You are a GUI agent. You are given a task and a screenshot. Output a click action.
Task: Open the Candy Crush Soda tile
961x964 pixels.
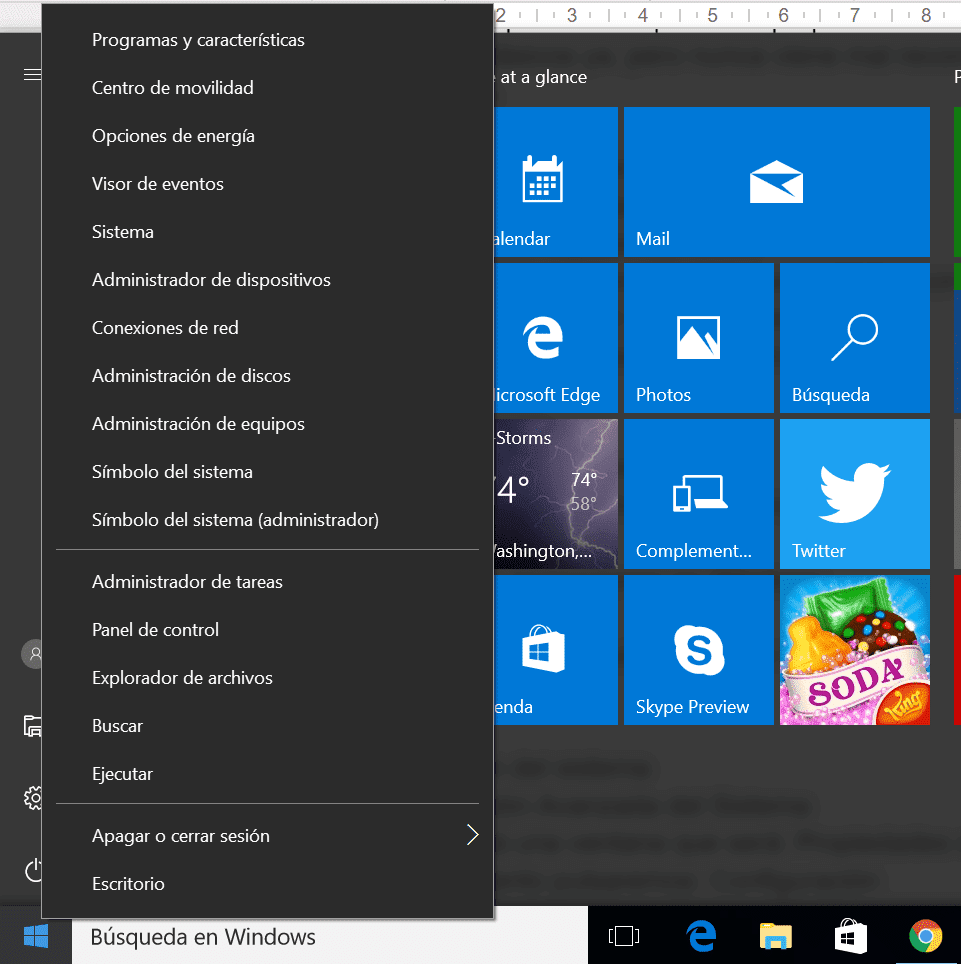tap(855, 650)
